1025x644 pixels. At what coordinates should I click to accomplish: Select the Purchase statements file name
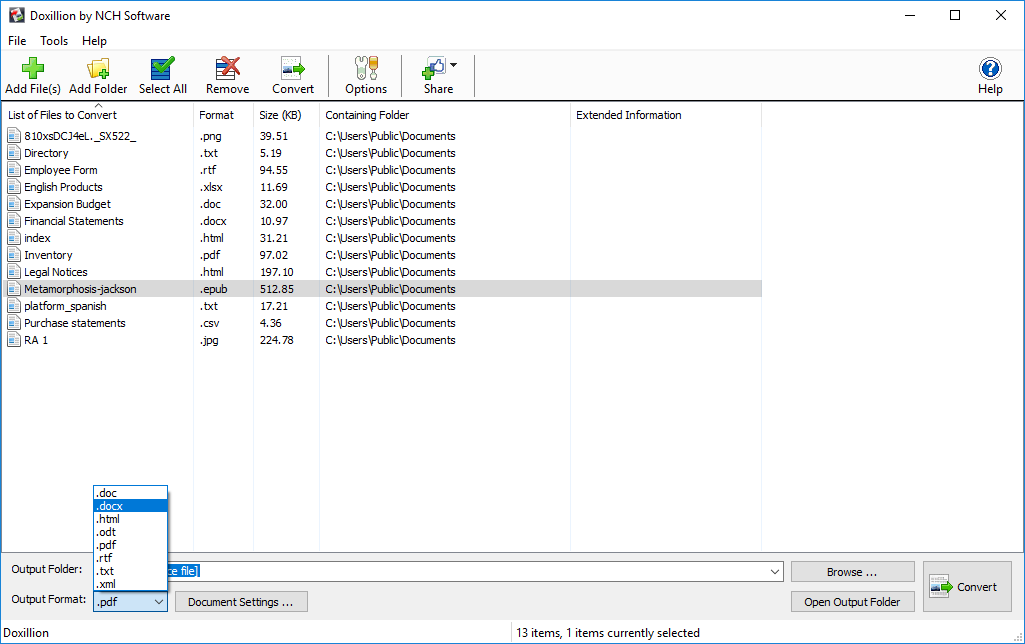click(x=75, y=323)
